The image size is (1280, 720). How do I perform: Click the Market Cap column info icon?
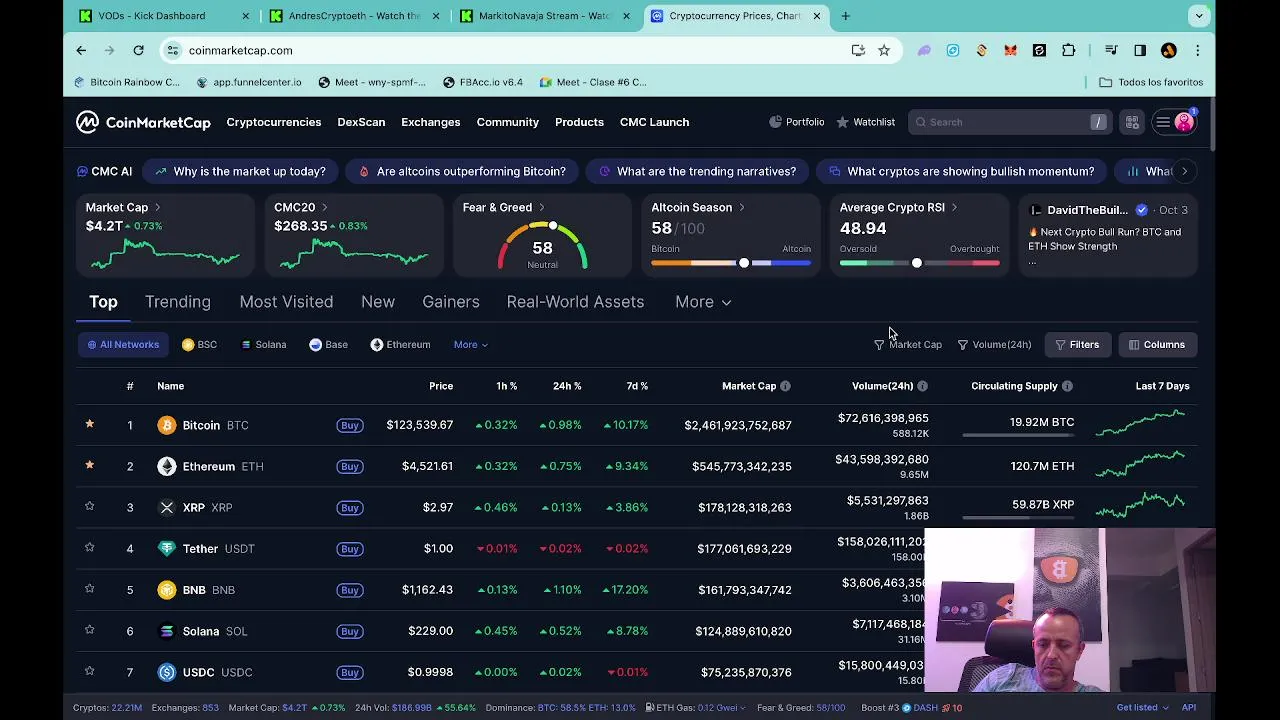(x=785, y=386)
